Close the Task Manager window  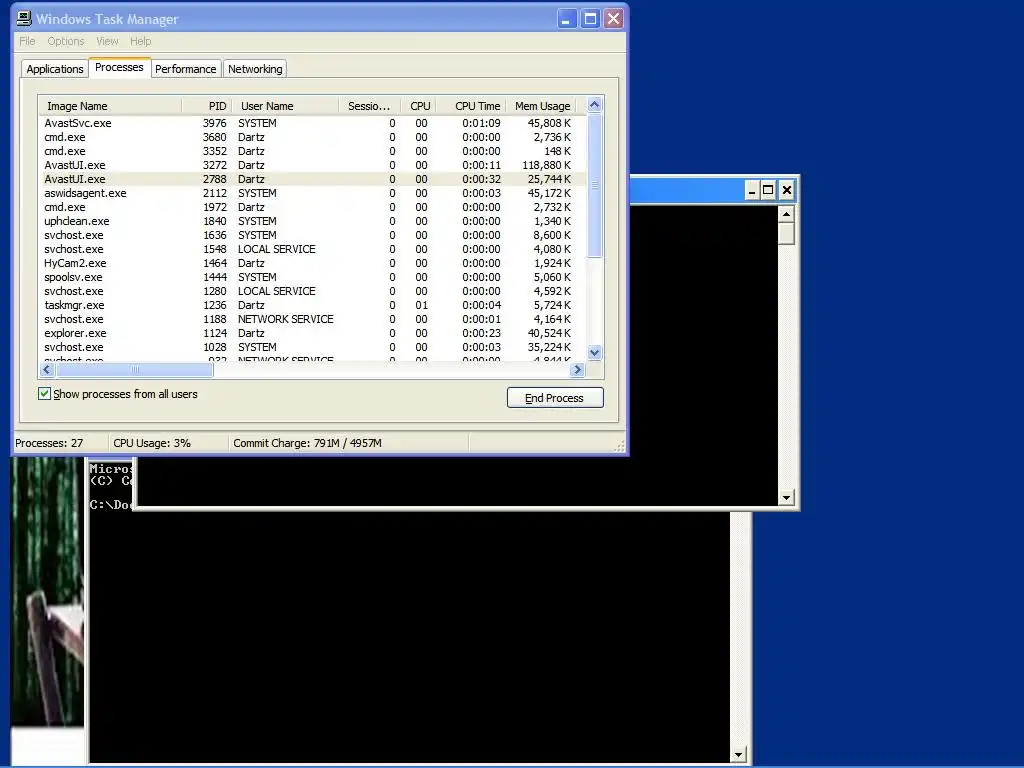(x=613, y=19)
